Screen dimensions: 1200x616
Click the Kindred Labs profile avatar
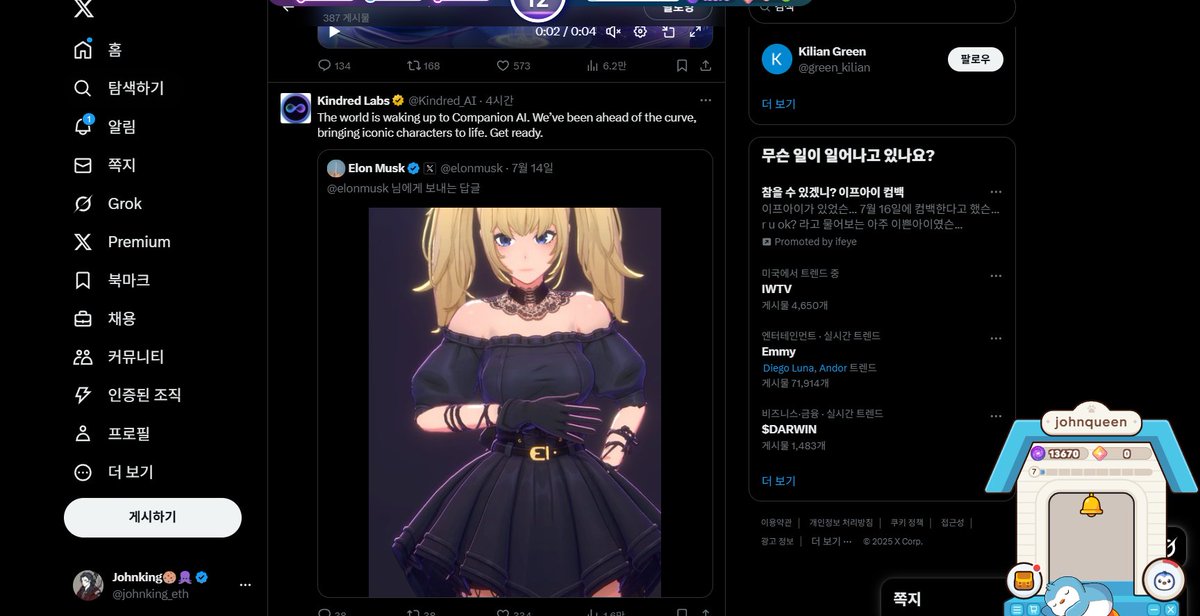(x=295, y=108)
